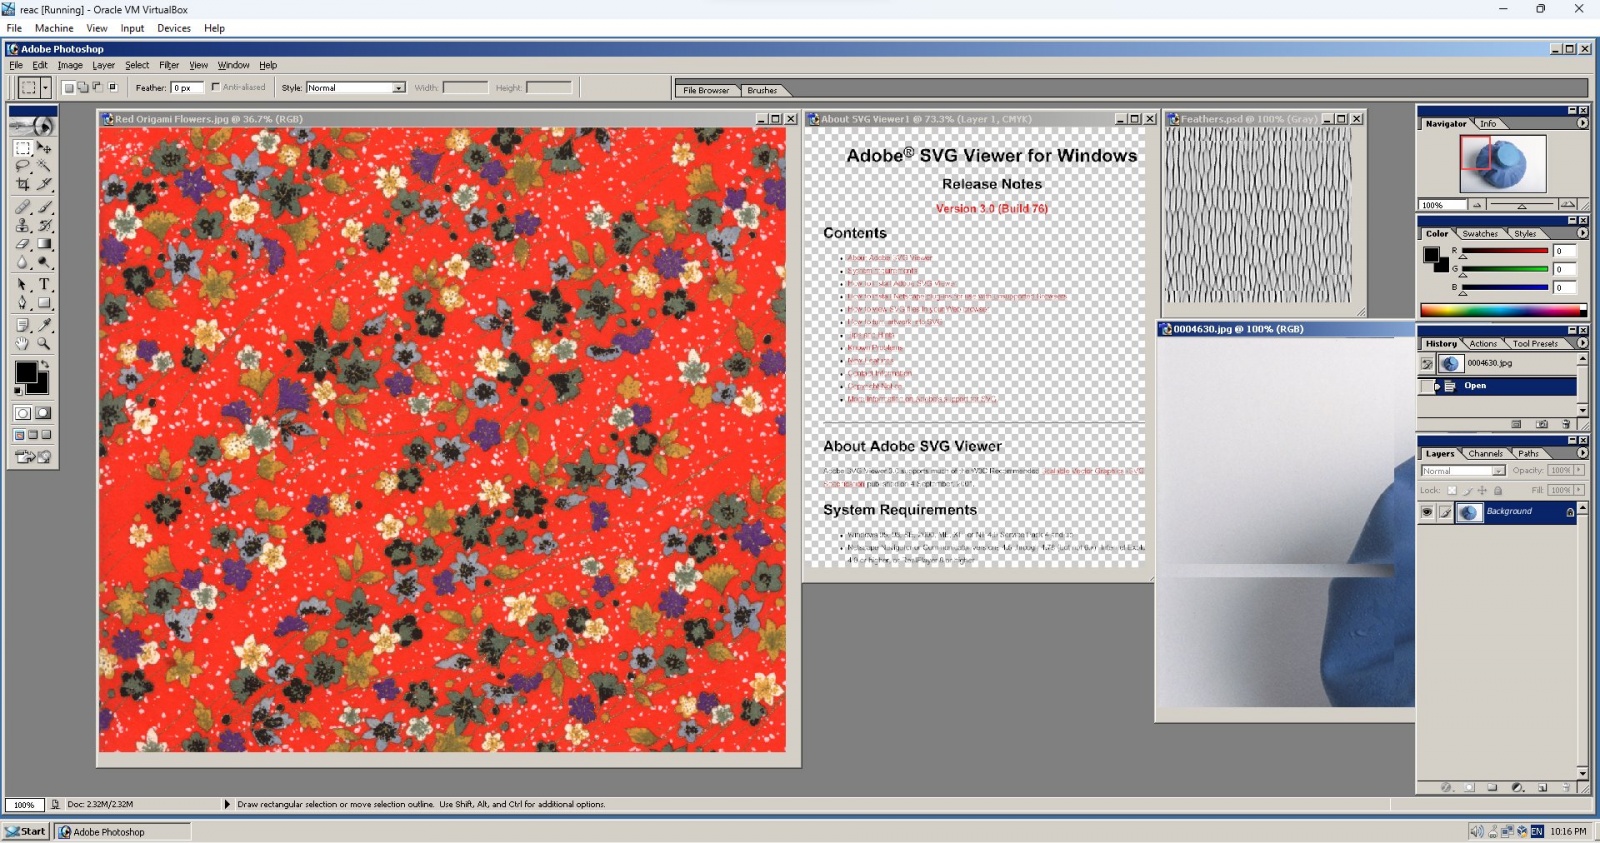This screenshot has width=1600, height=843.
Task: Enable the Anti-aliased checkbox
Action: (x=216, y=87)
